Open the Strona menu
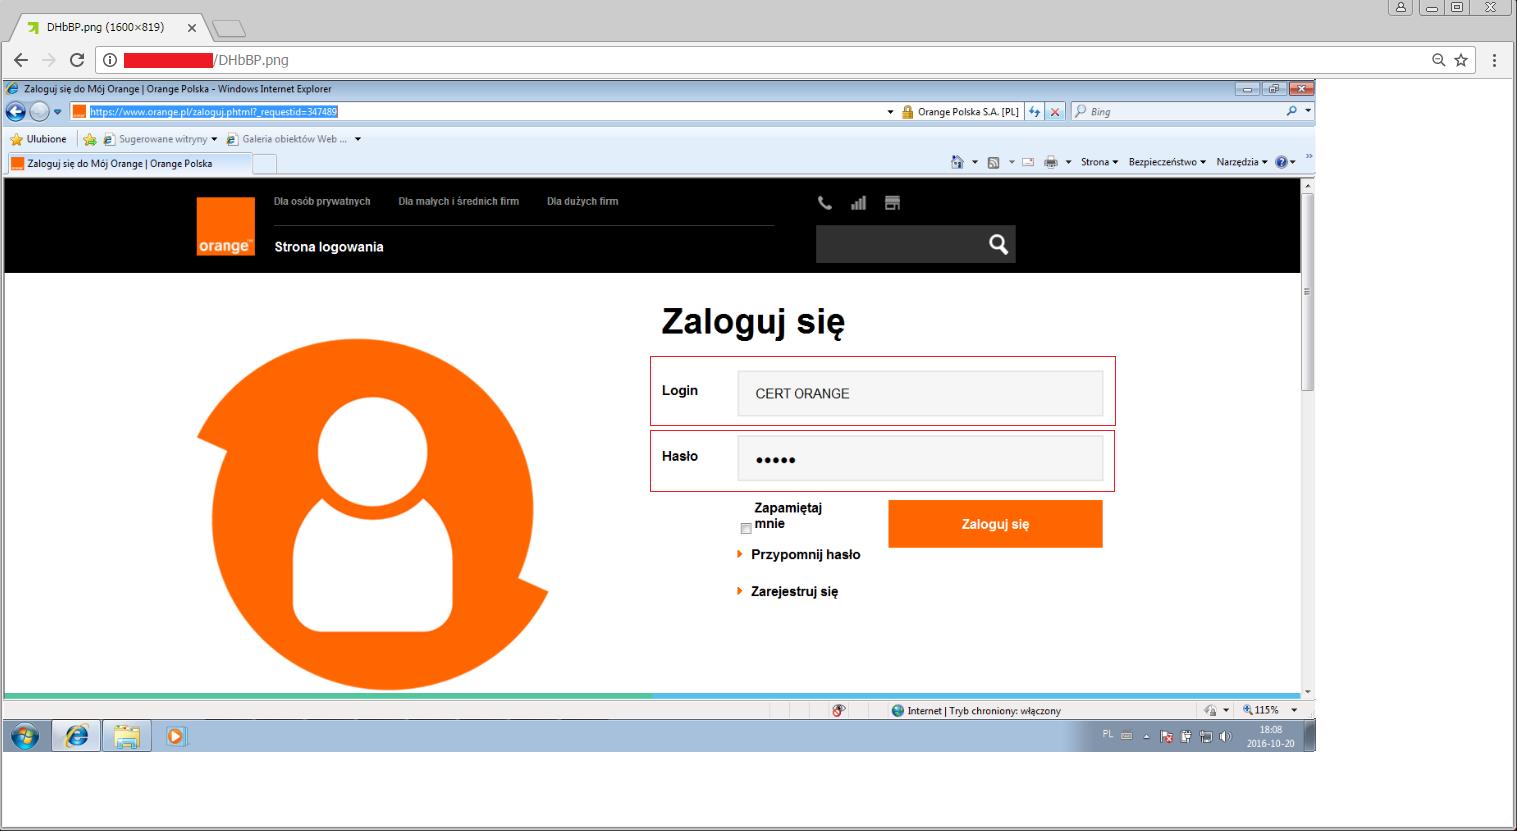The width and height of the screenshot is (1517, 831). (1099, 162)
